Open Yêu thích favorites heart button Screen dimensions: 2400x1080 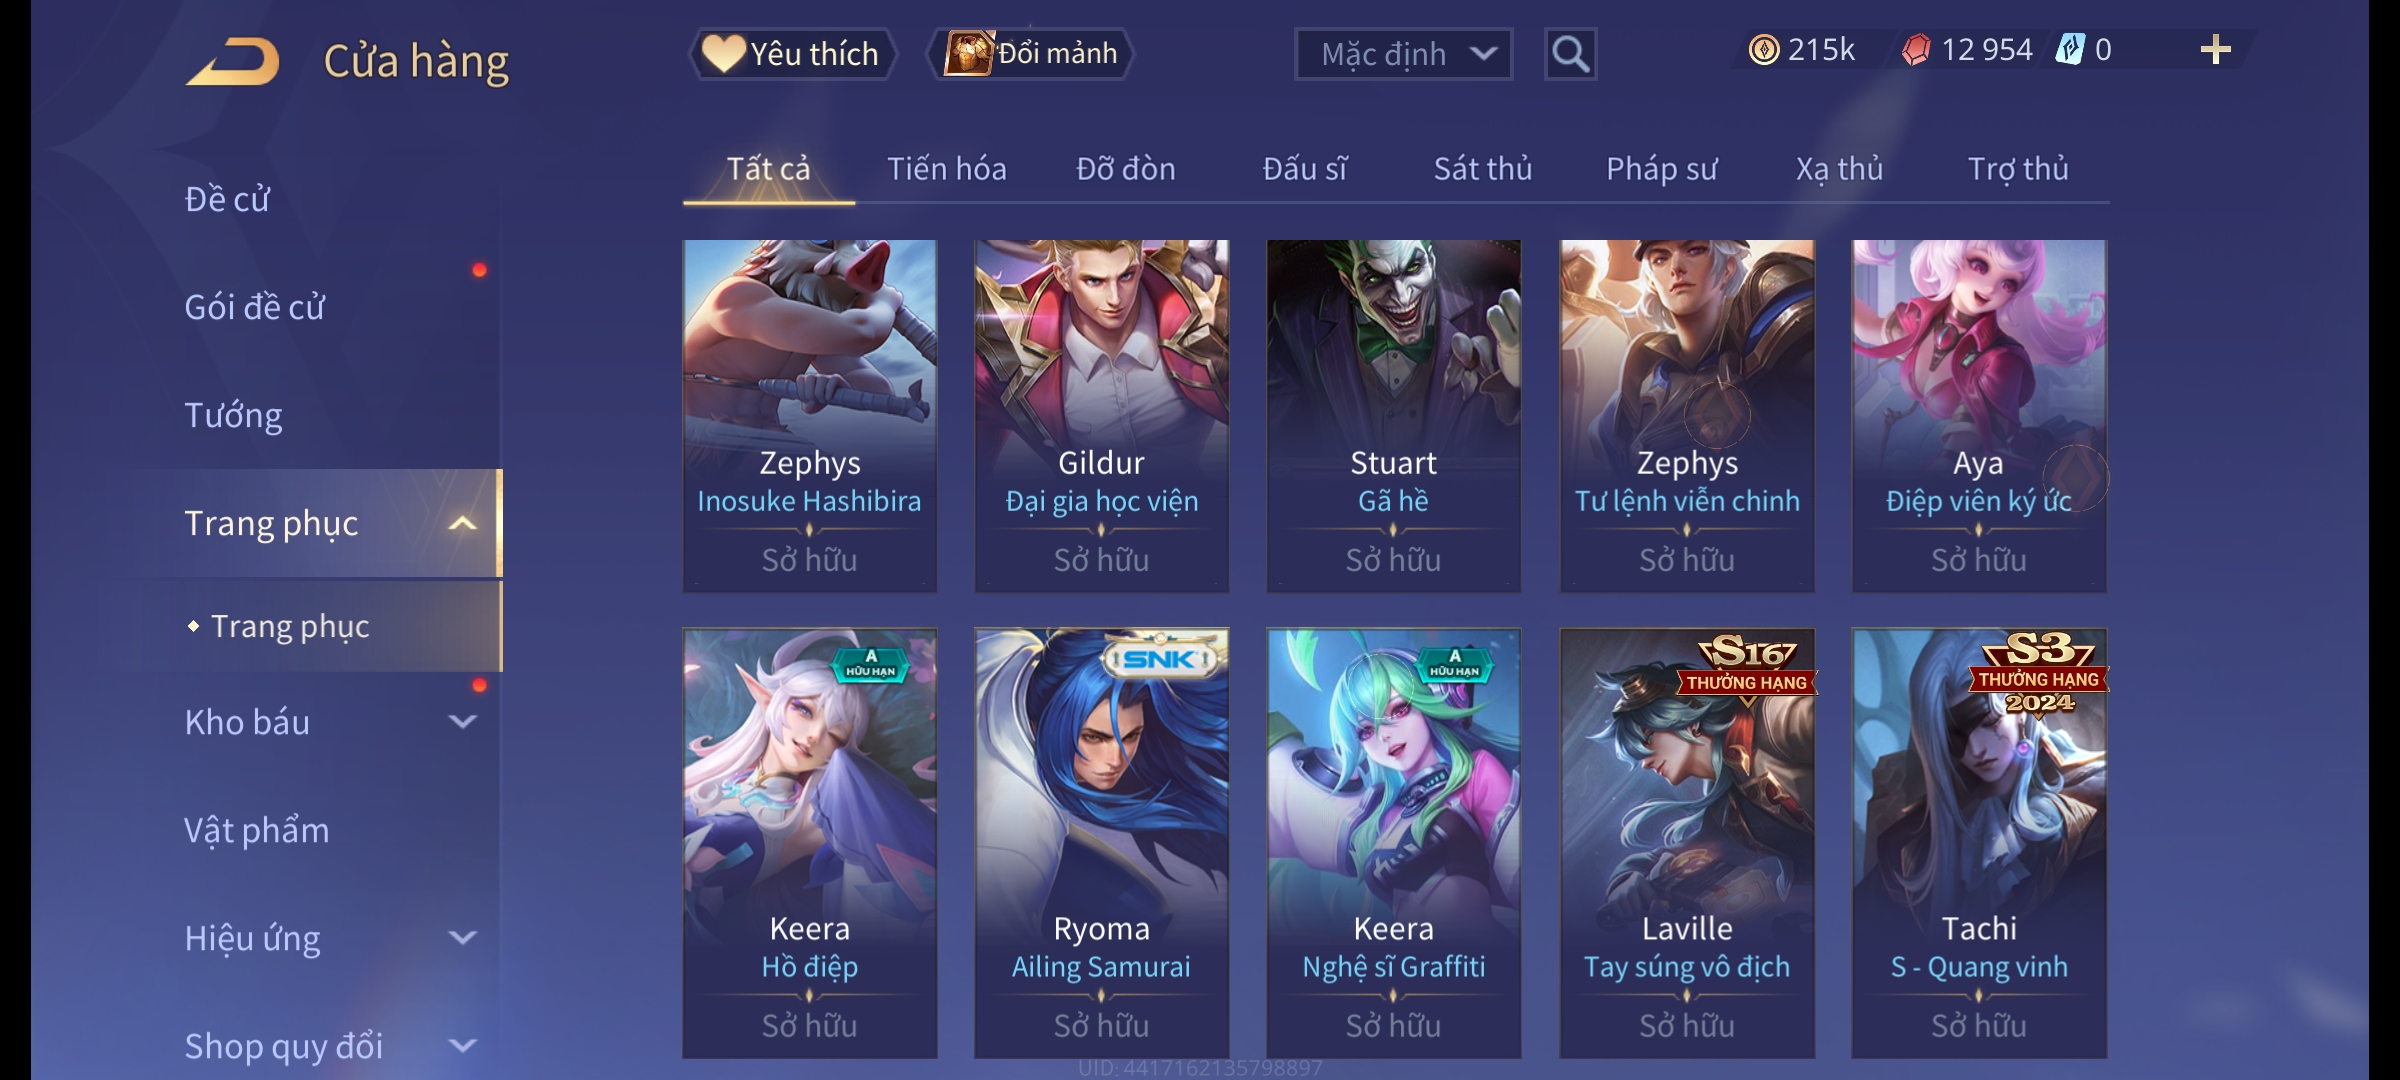click(792, 54)
